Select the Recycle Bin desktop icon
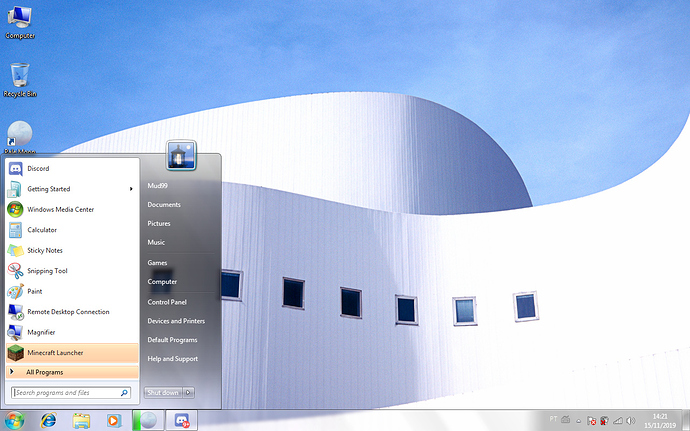Screen dimensions: 690x431 20,80
